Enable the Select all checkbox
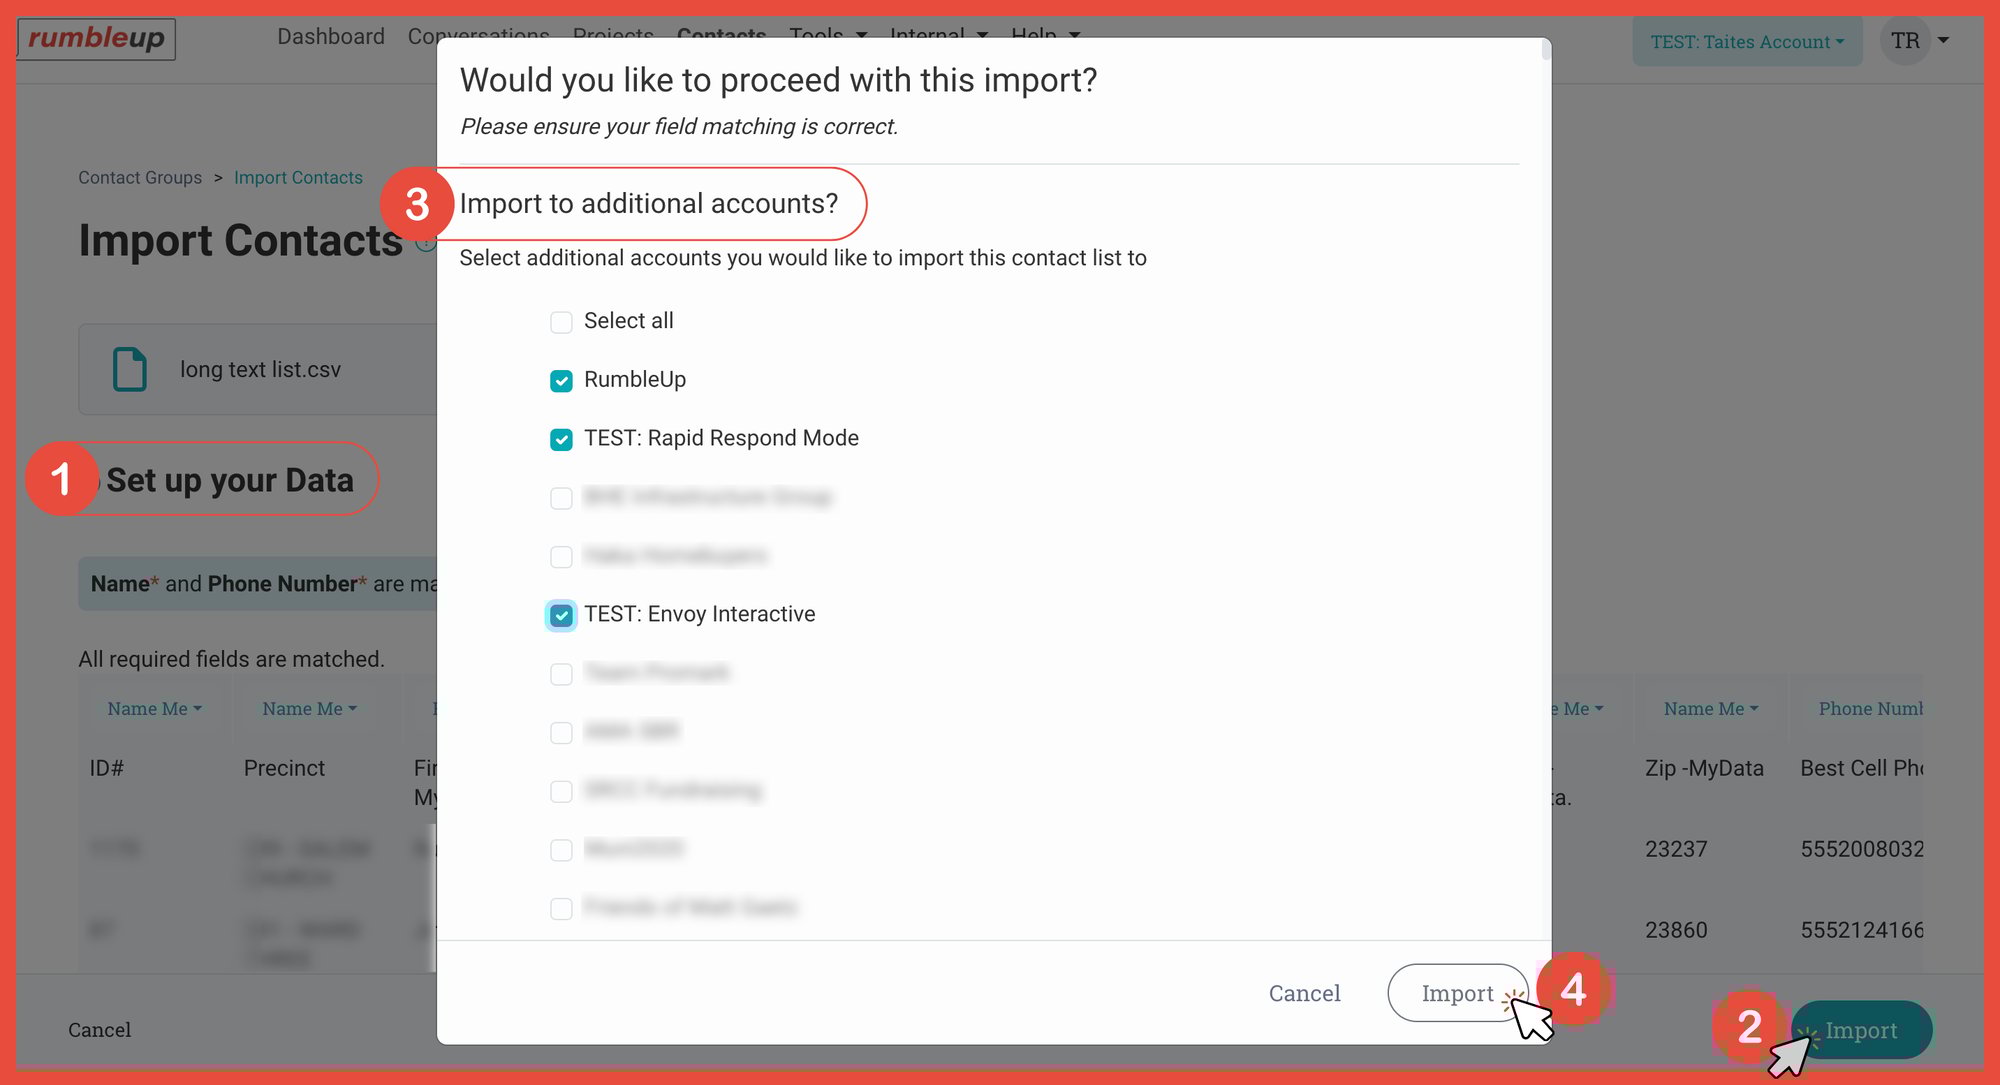2000x1085 pixels. pyautogui.click(x=561, y=321)
